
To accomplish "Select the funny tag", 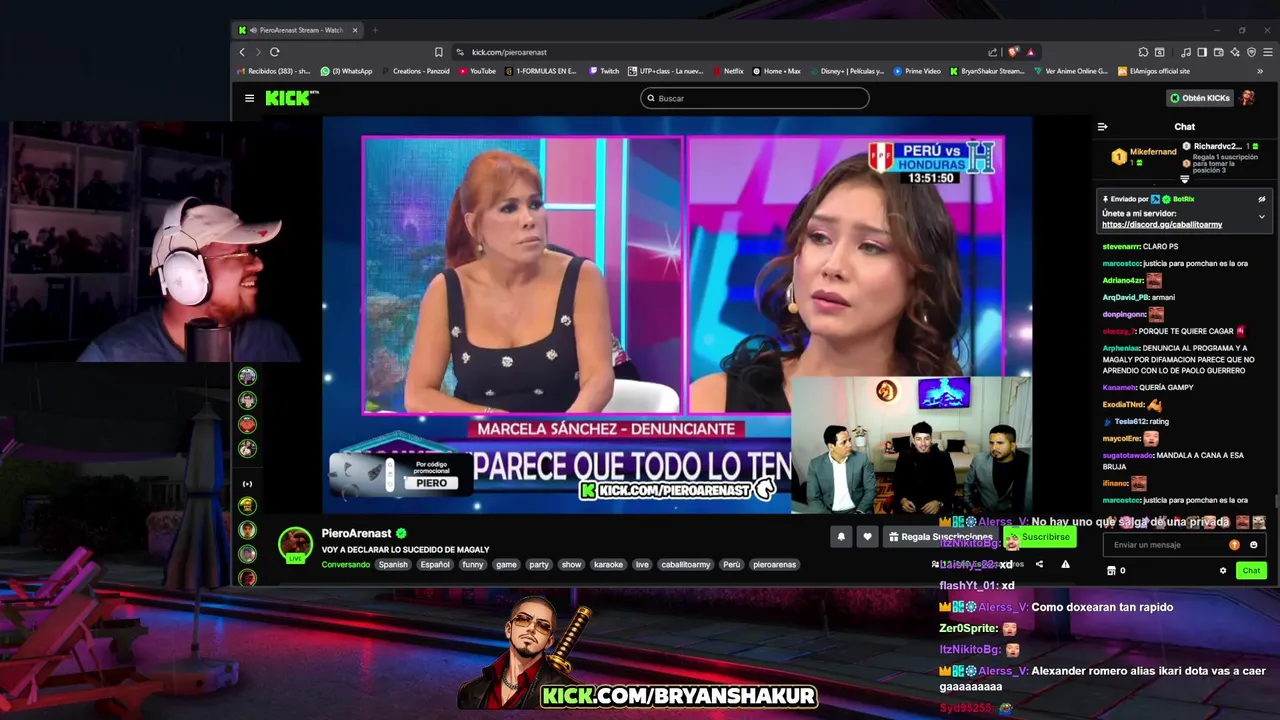I will (x=473, y=565).
